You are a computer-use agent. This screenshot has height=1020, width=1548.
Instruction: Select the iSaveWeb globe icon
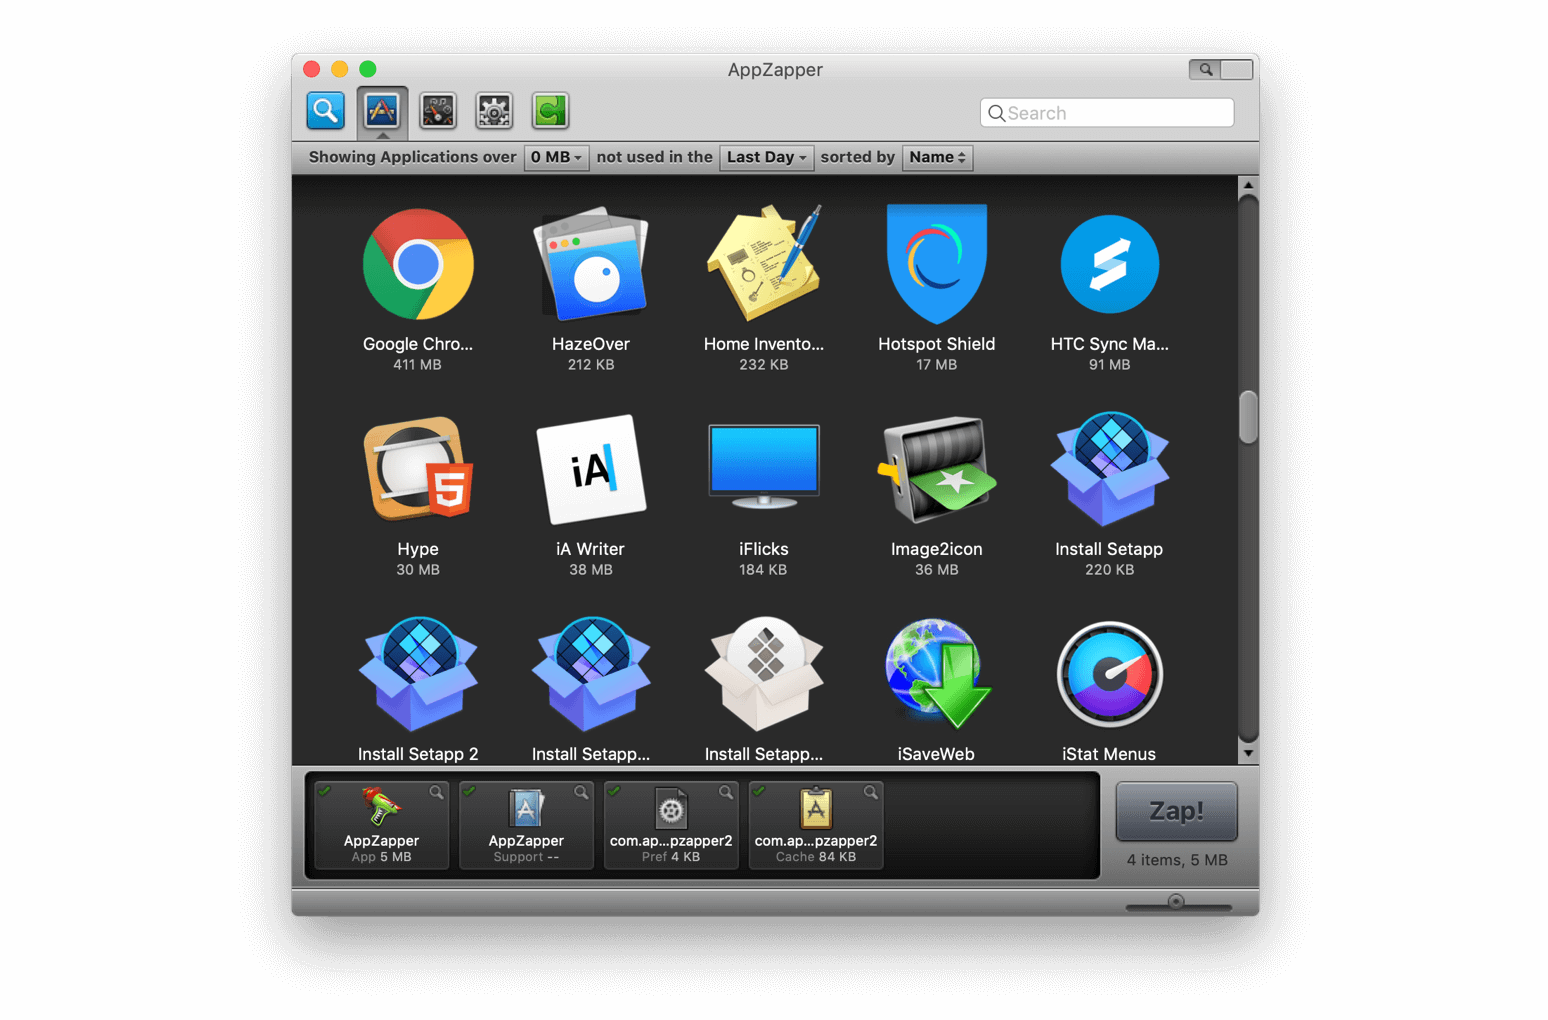pyautogui.click(x=937, y=674)
